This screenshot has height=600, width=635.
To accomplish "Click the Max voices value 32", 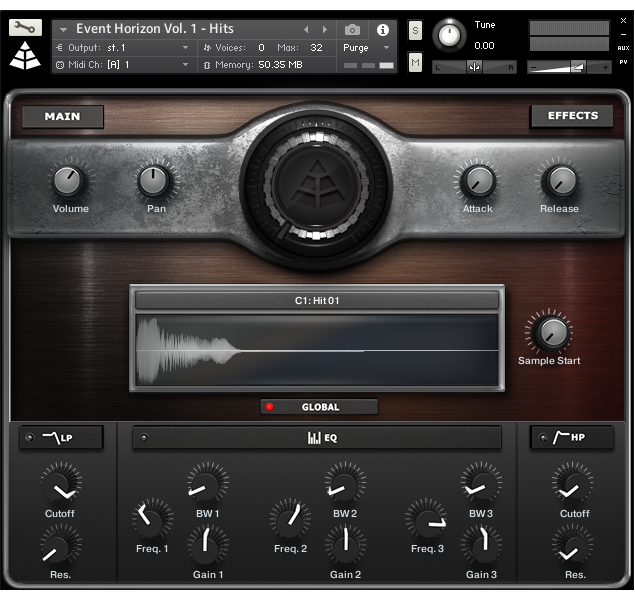I will tap(316, 48).
